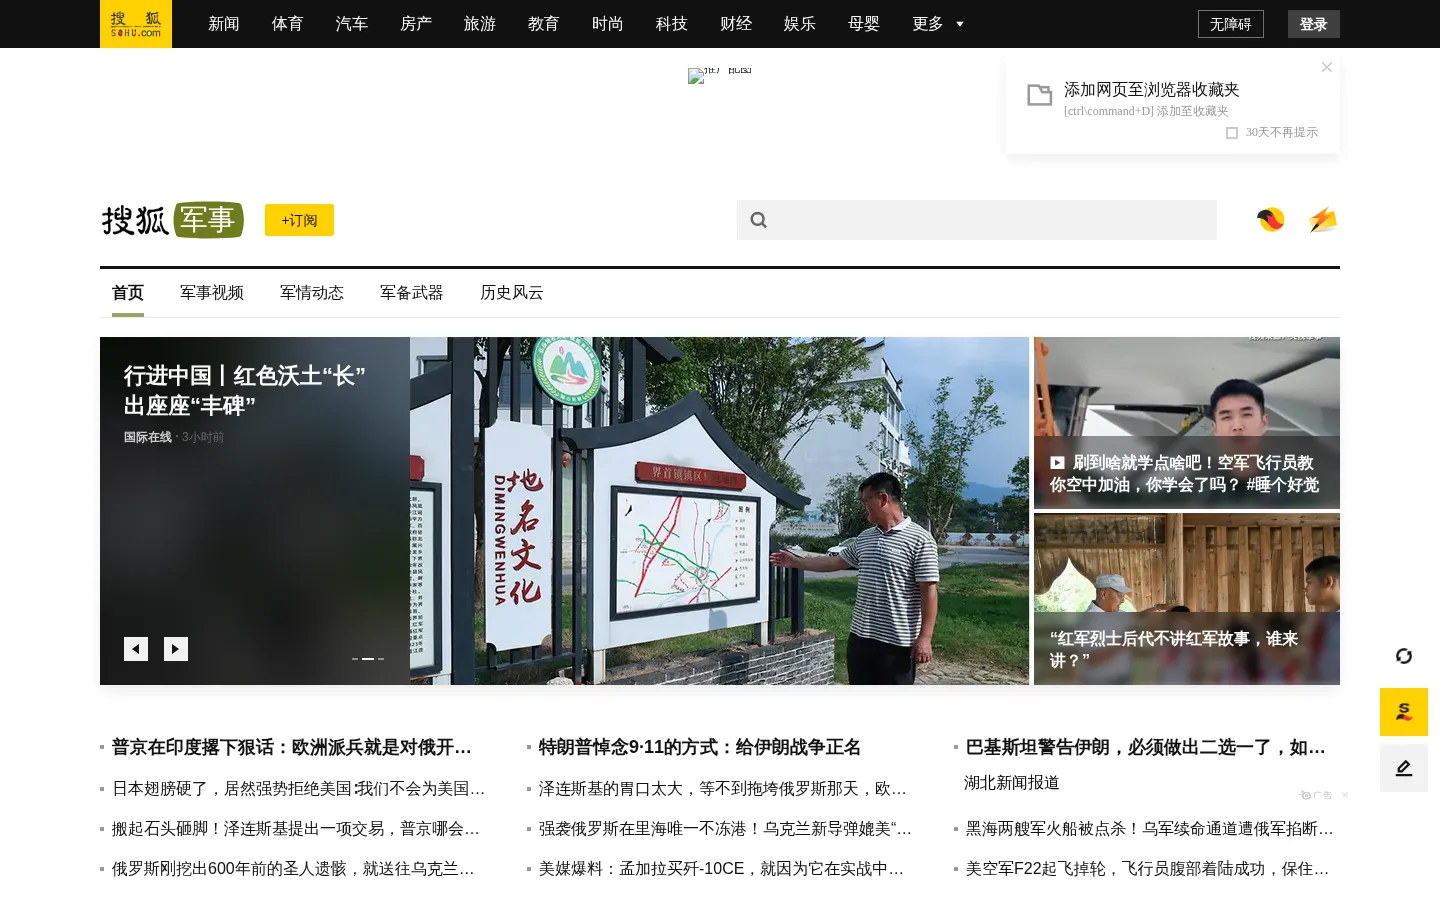1440x900 pixels.
Task: Click the lightning bolt icon beside search
Action: [x=1323, y=220]
